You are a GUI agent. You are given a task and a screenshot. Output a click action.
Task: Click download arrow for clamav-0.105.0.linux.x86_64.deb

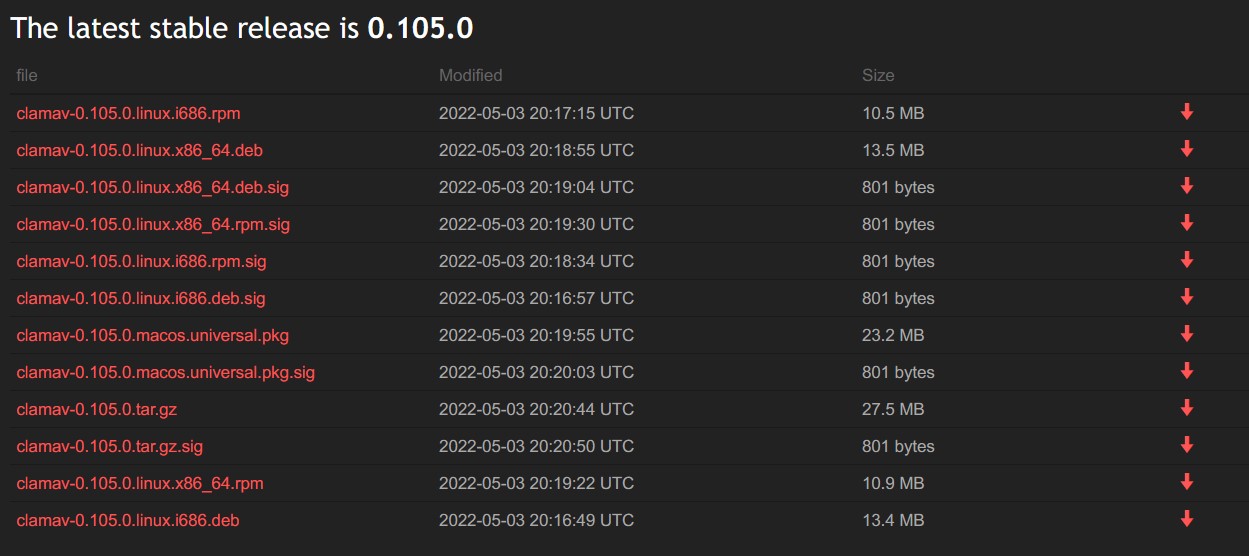(1187, 149)
